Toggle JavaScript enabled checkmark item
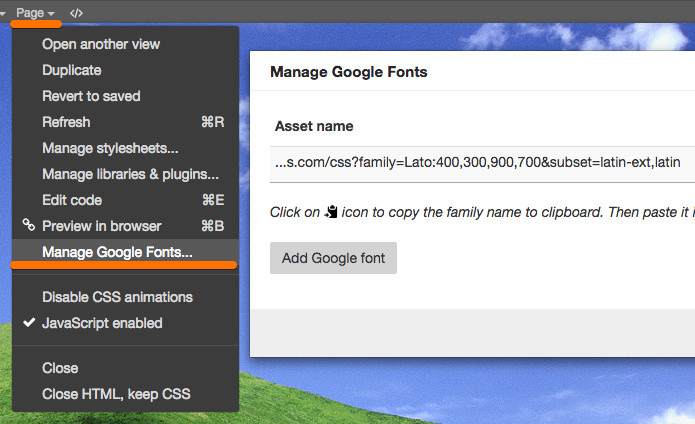 (x=125, y=323)
